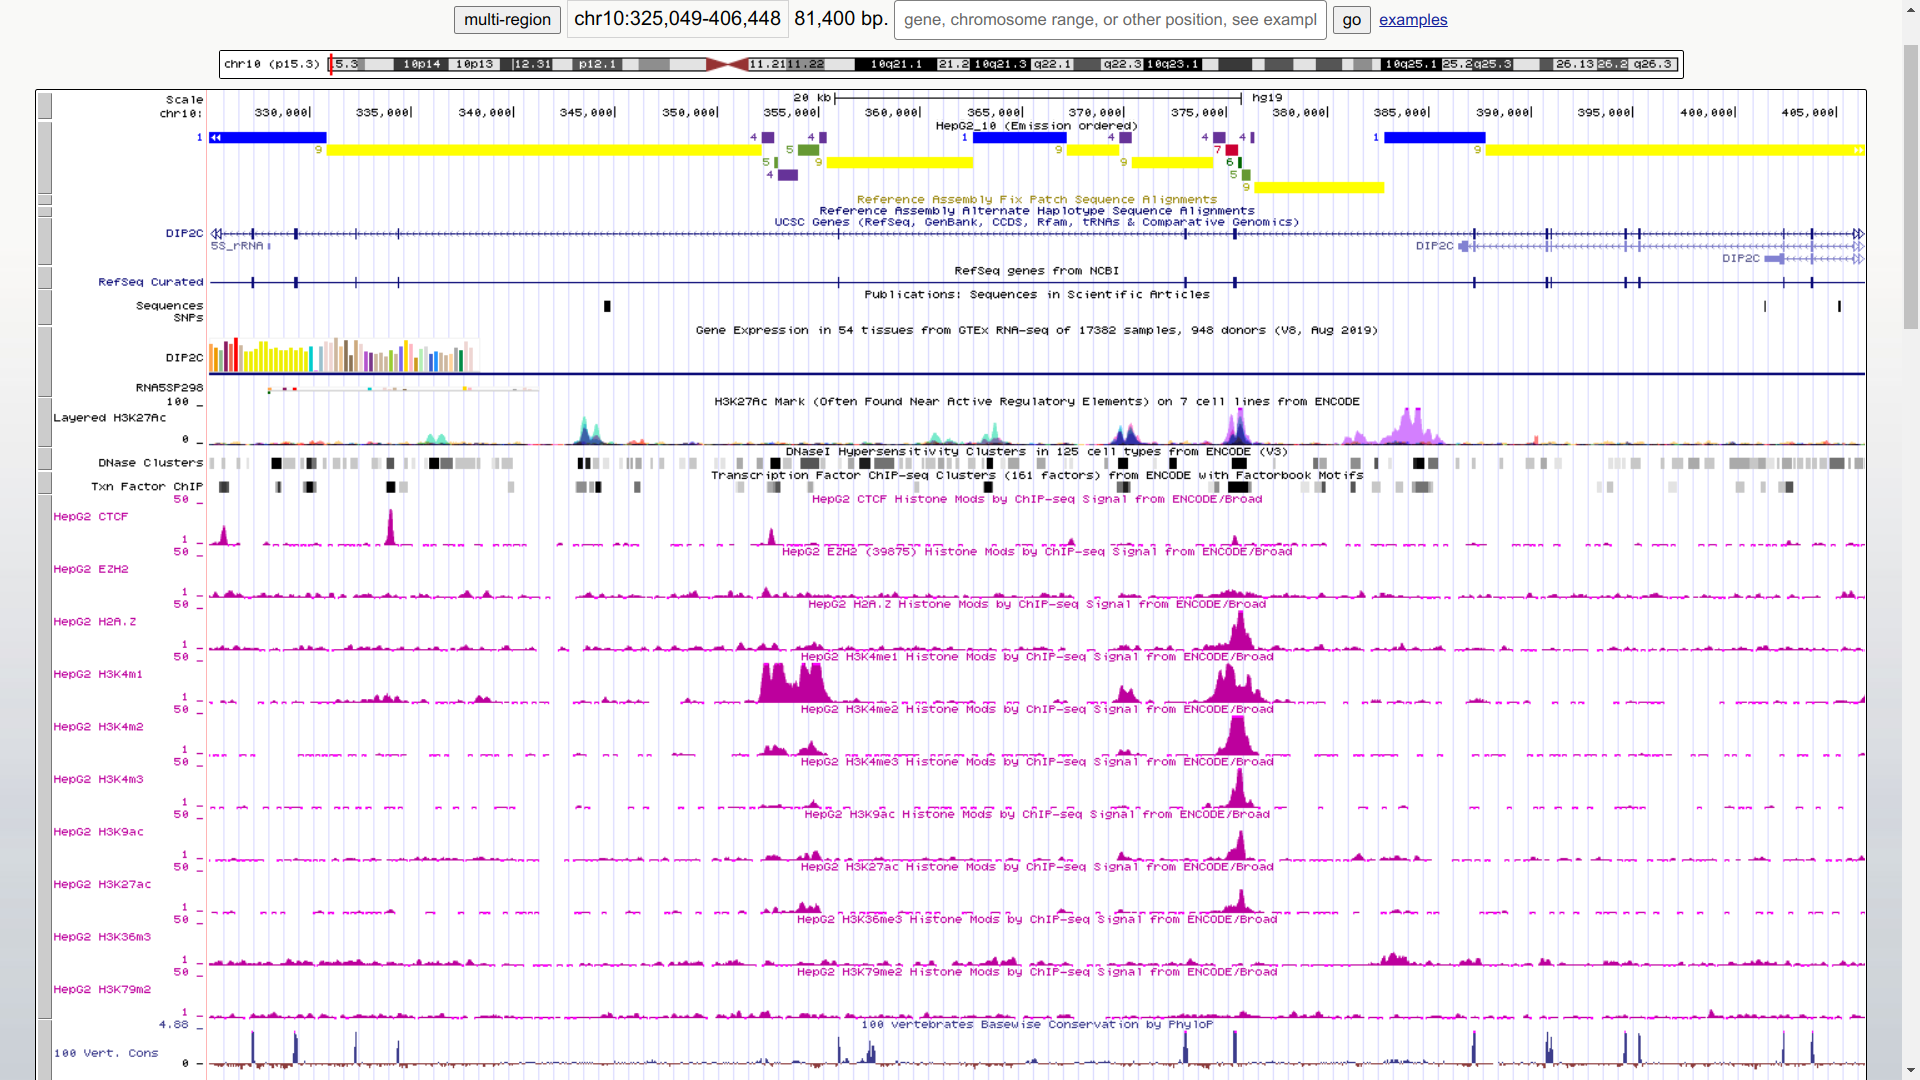Click the 10q21.1 band on chromosome ideogram
Screen dimensions: 1920x1080
click(896, 64)
